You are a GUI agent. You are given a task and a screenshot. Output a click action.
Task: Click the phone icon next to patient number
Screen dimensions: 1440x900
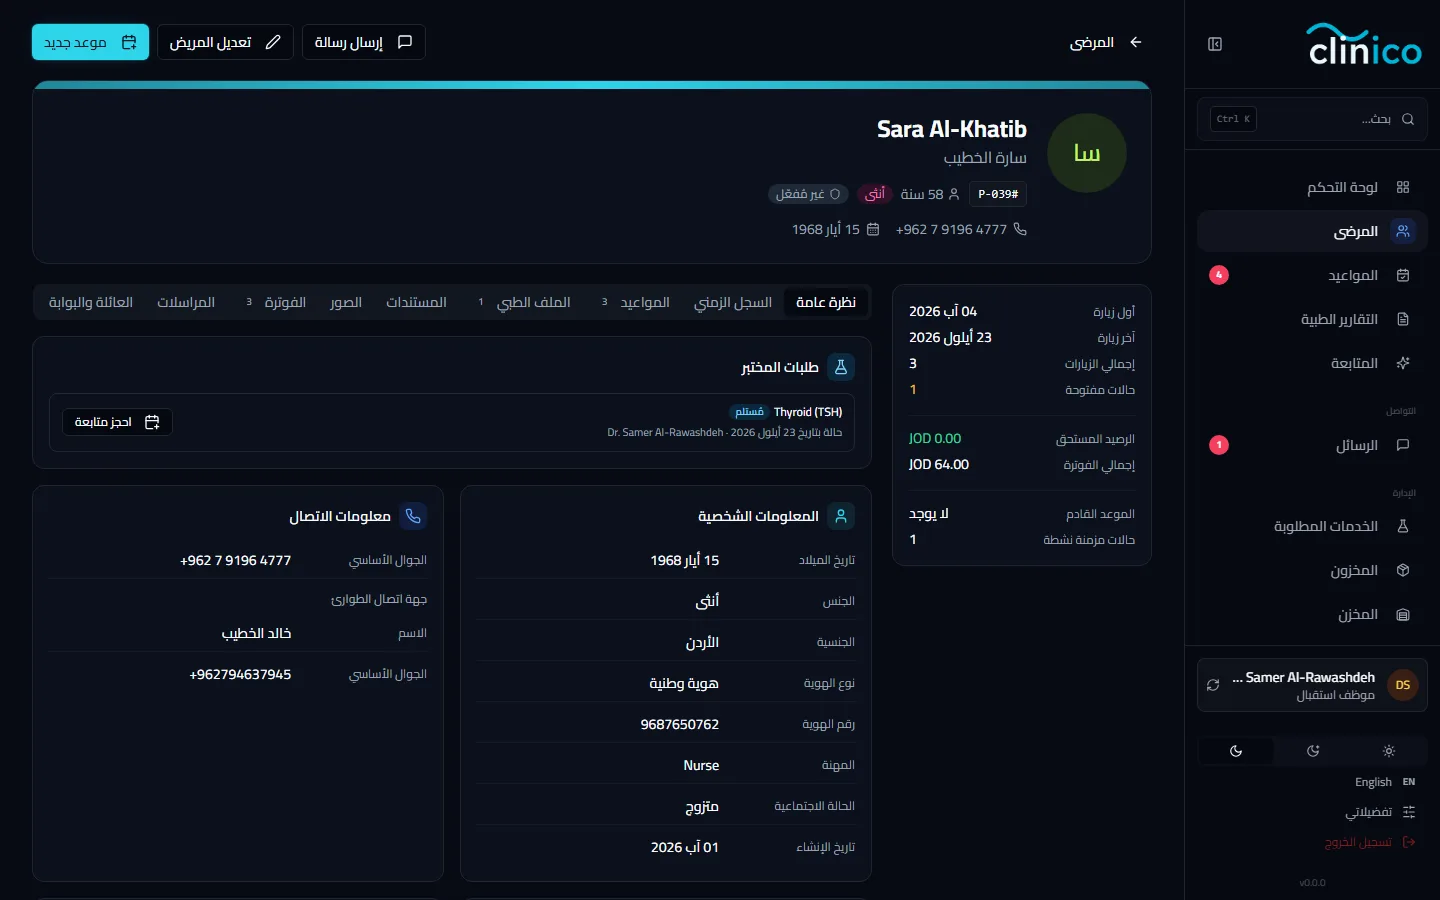(1020, 229)
